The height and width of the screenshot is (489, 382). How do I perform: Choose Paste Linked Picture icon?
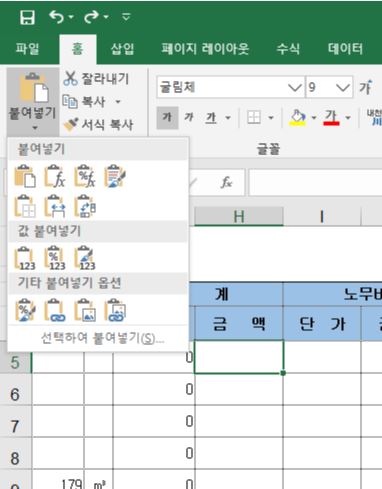click(x=115, y=310)
